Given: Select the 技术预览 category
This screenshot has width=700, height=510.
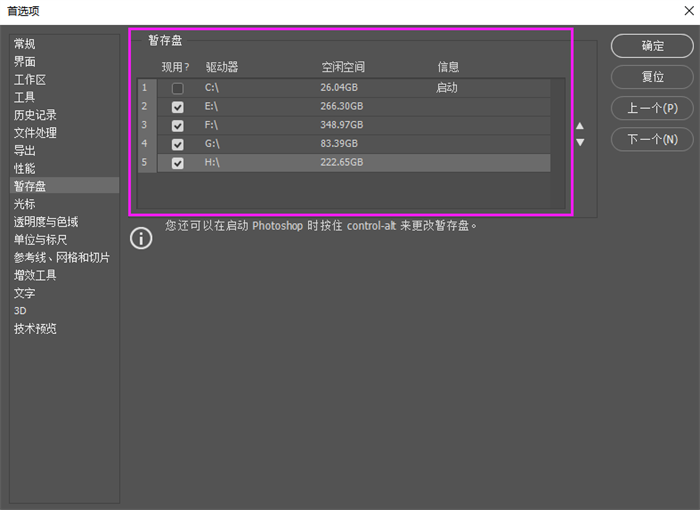Looking at the screenshot, I should pyautogui.click(x=35, y=329).
